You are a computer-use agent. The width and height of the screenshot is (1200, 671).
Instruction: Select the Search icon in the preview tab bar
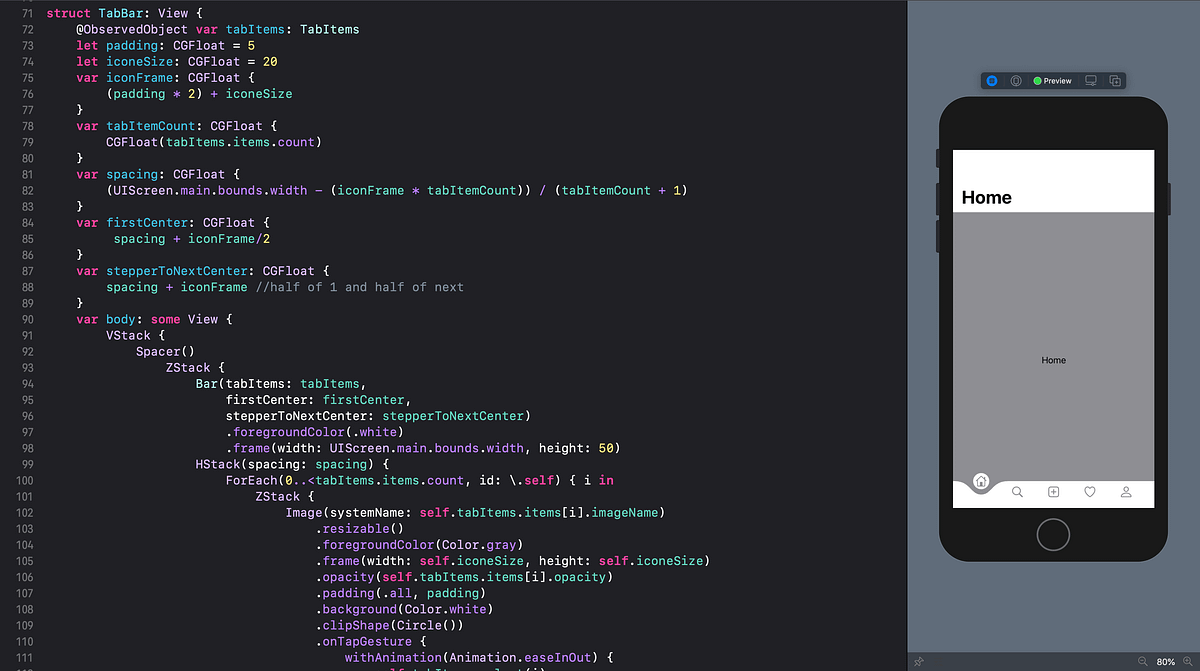pyautogui.click(x=1017, y=492)
